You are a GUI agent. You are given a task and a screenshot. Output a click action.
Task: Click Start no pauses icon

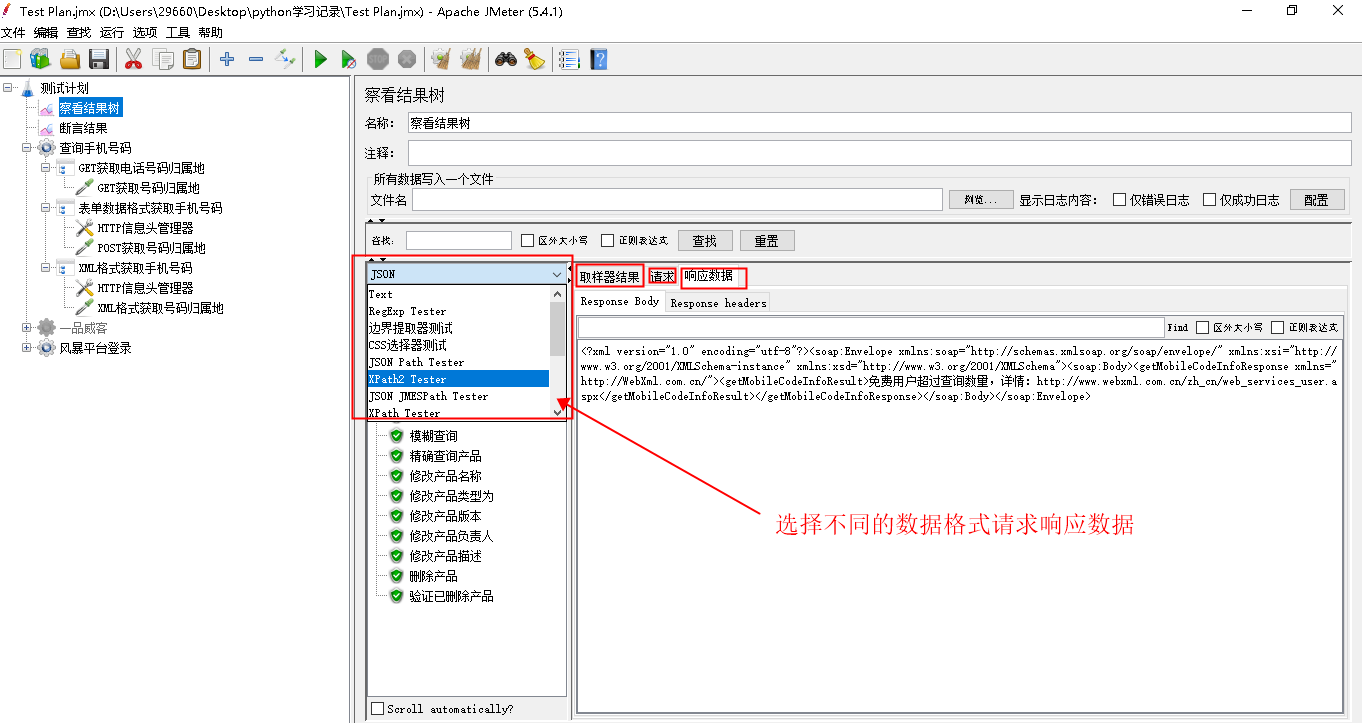[348, 60]
